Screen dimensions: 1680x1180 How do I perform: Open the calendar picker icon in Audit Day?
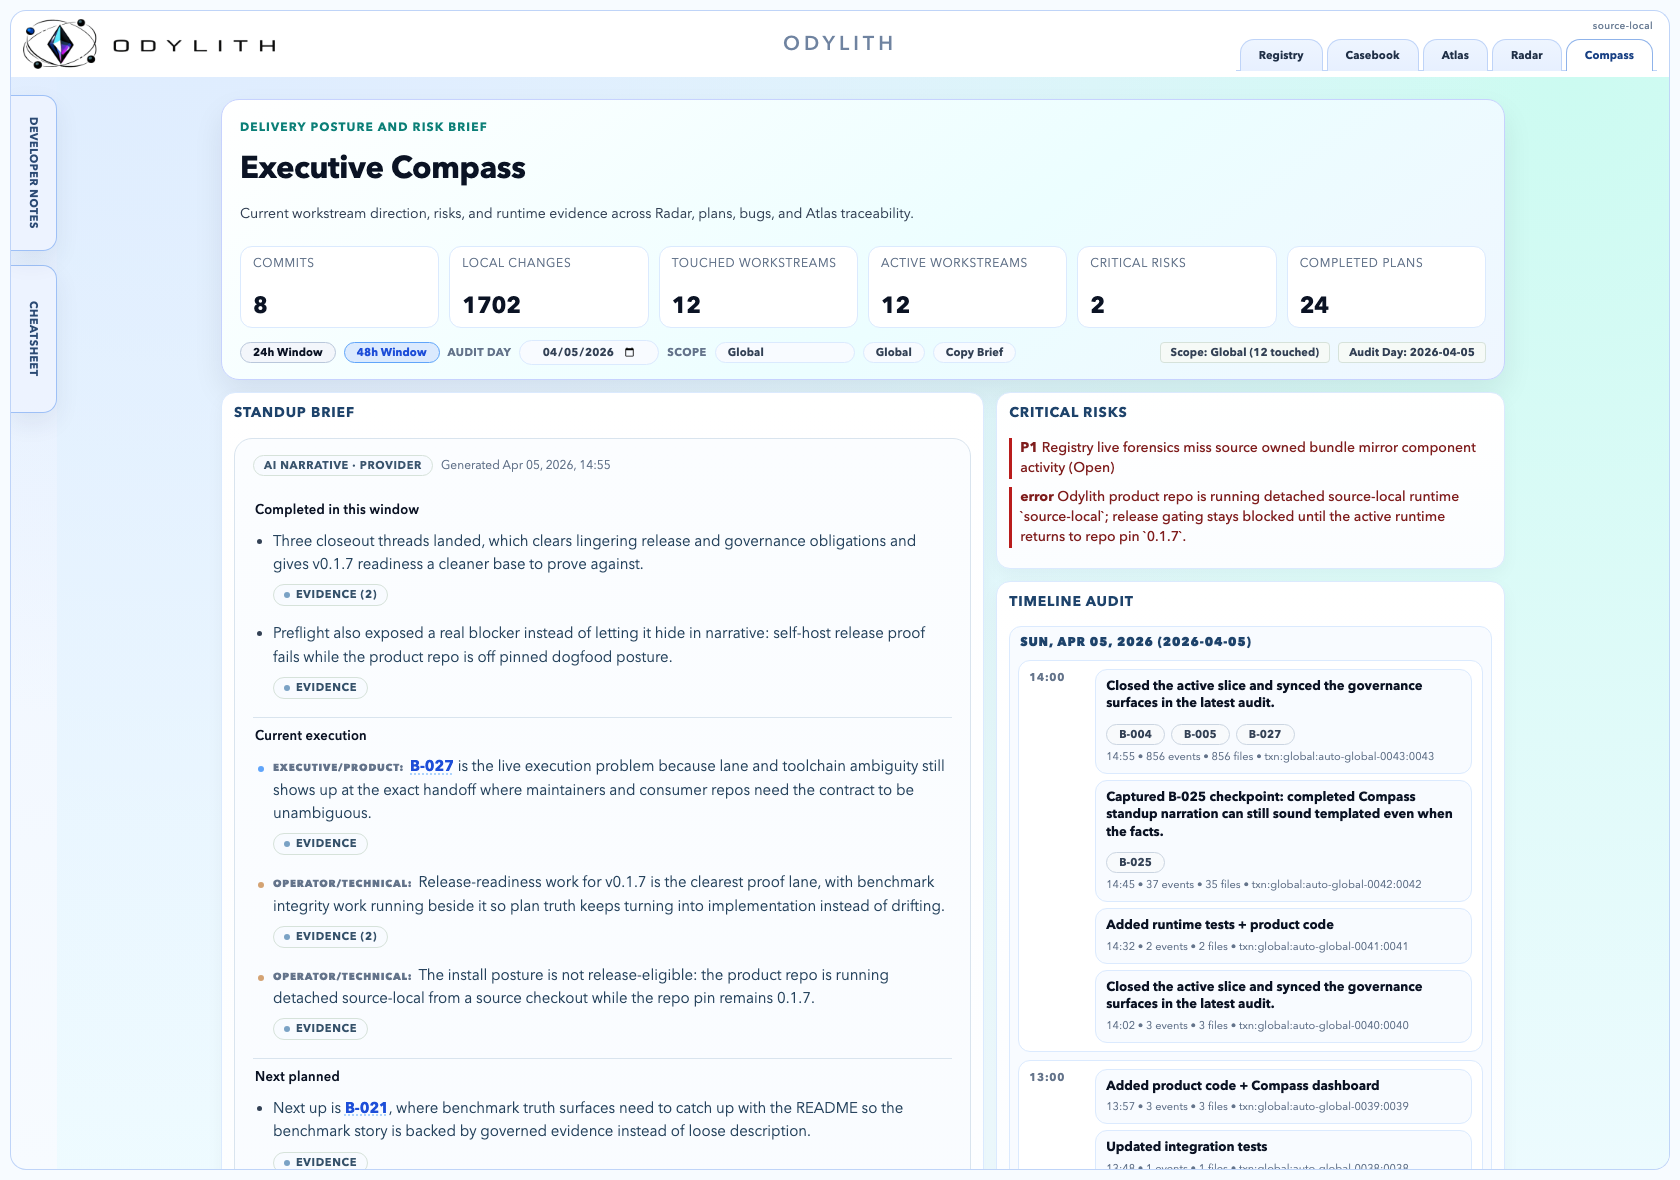(x=629, y=352)
